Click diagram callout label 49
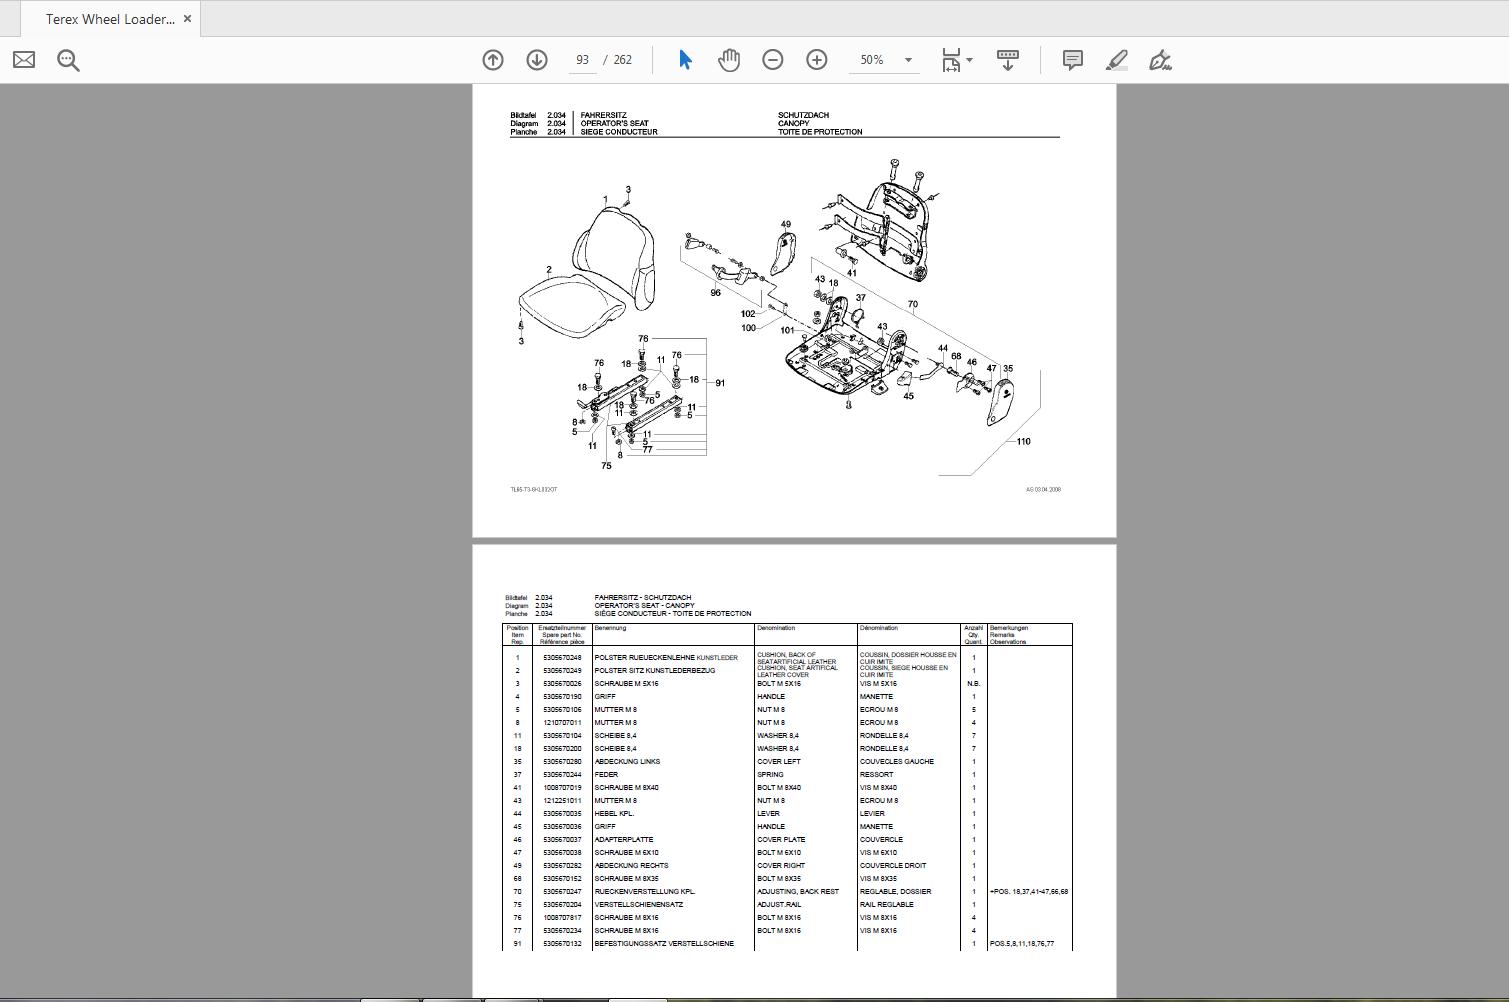The width and height of the screenshot is (1509, 1002). pos(786,225)
